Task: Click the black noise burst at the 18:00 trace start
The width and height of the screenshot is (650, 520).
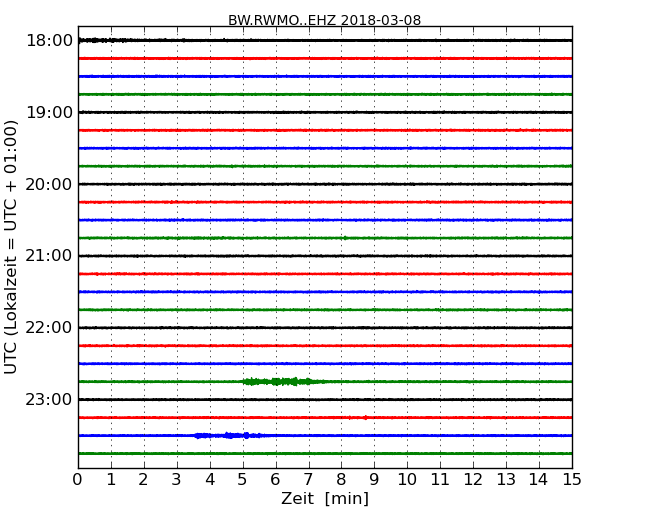Action: (104, 40)
